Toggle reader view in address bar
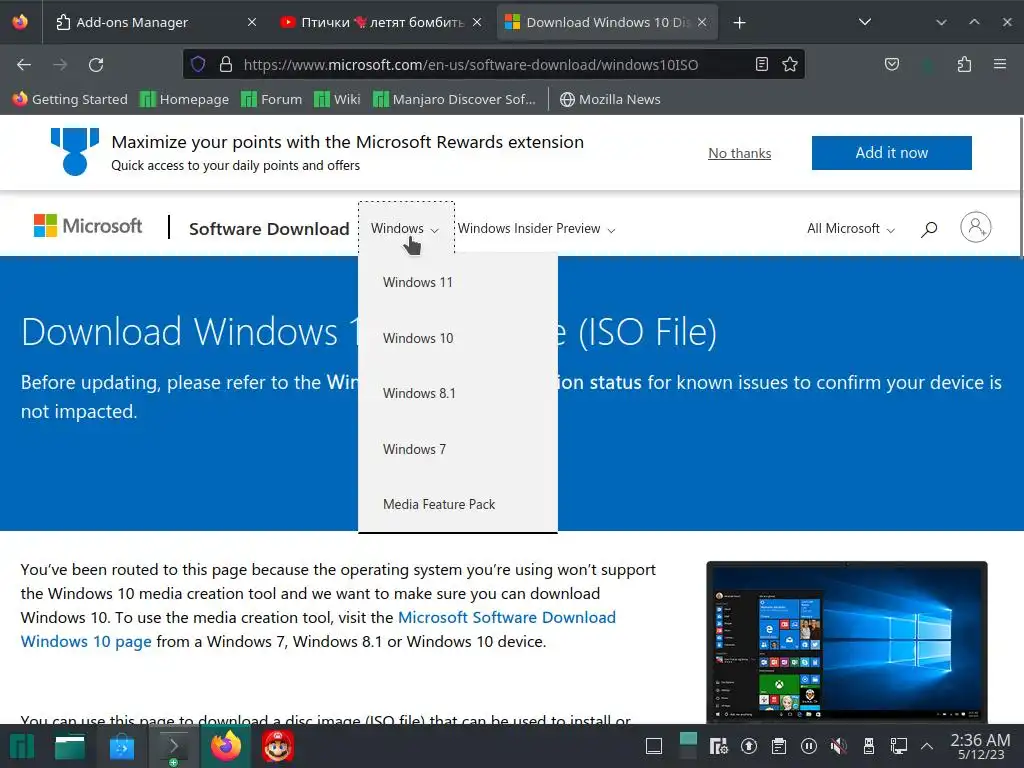The image size is (1024, 768). tap(761, 64)
